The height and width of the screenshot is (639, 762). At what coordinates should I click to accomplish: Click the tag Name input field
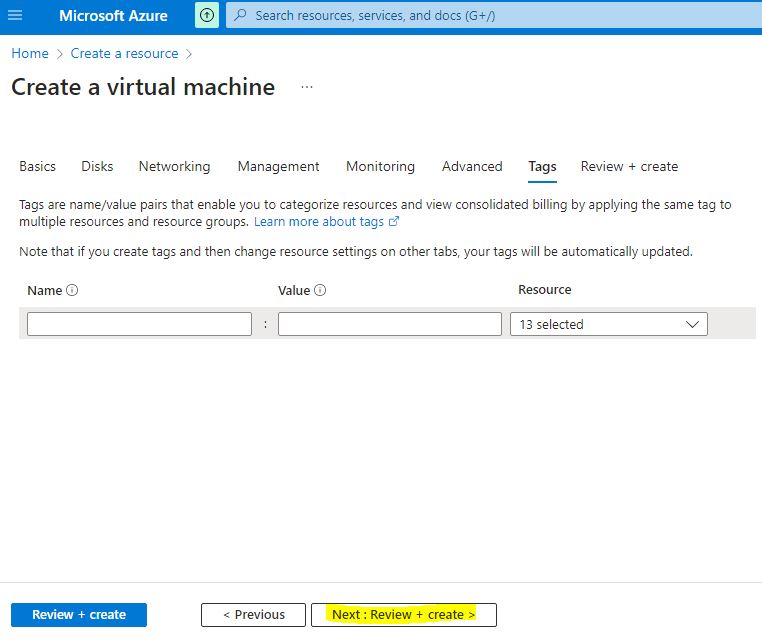tap(139, 324)
